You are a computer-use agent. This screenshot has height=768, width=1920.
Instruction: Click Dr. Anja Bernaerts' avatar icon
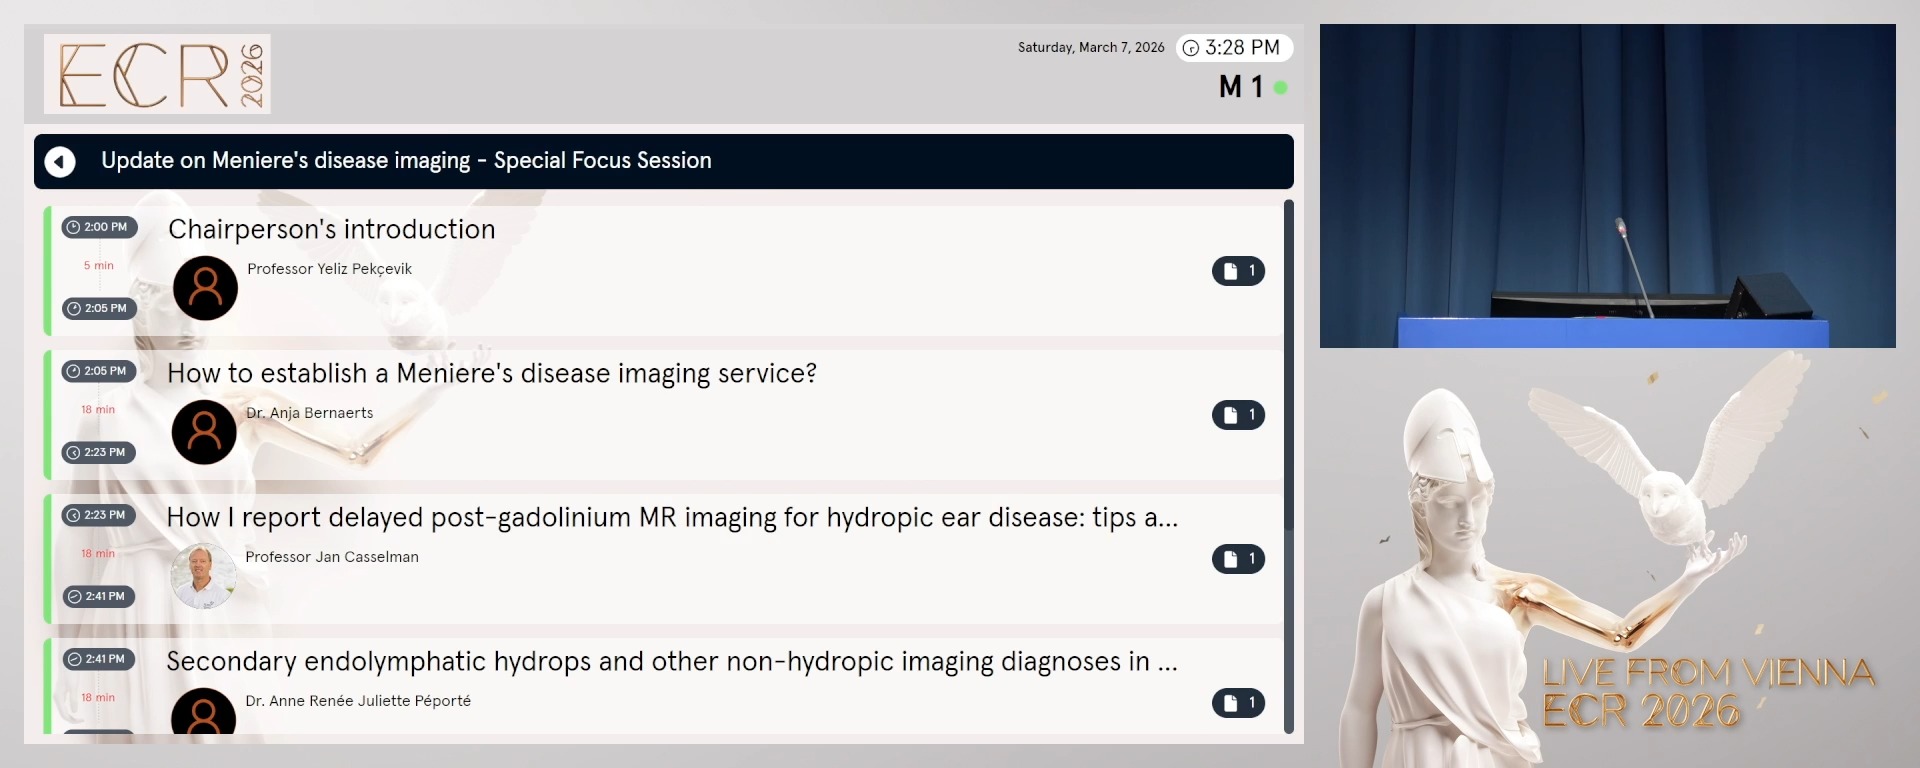[x=204, y=432]
